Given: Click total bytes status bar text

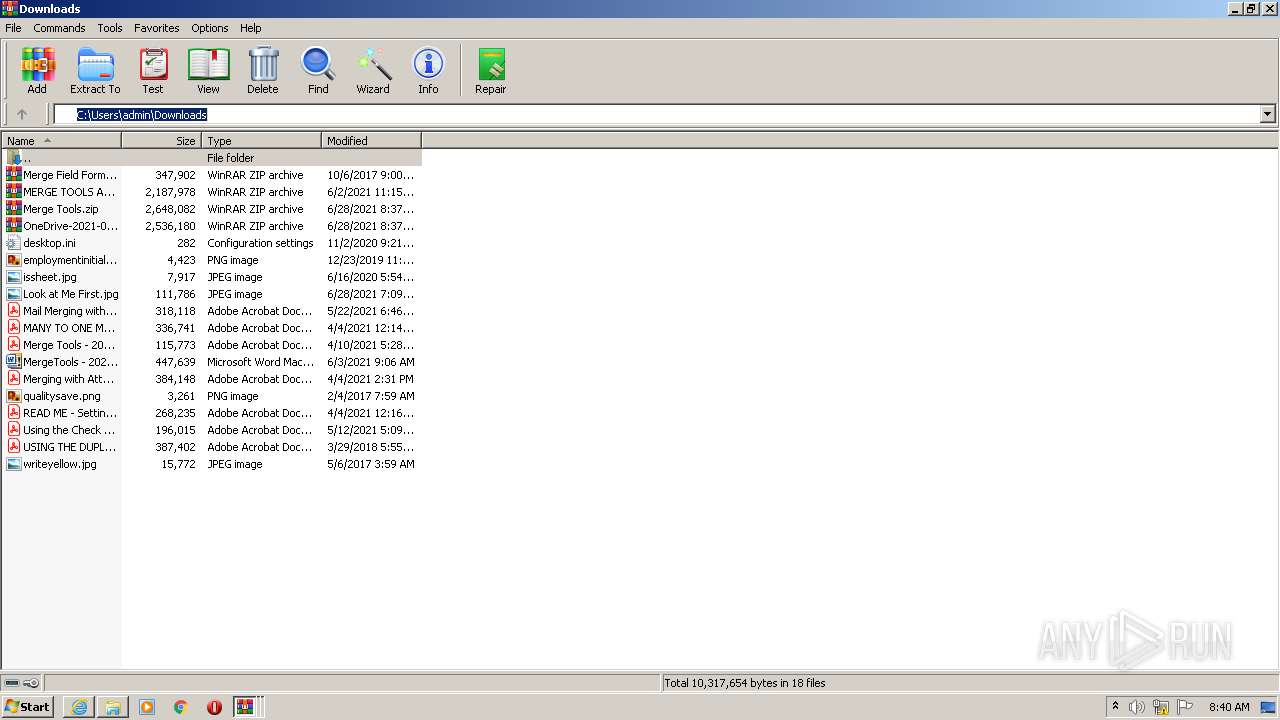Looking at the screenshot, I should point(745,683).
